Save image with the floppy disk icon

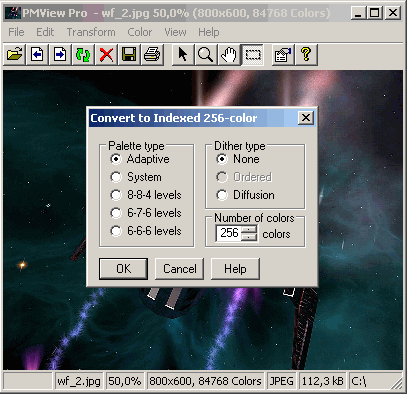click(x=129, y=54)
